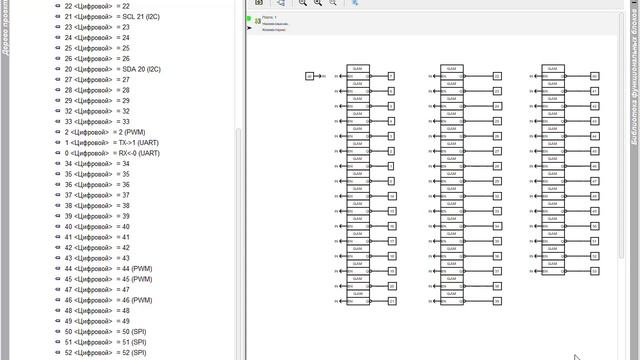Open the vertical side tab on right edge

[x=635, y=73]
